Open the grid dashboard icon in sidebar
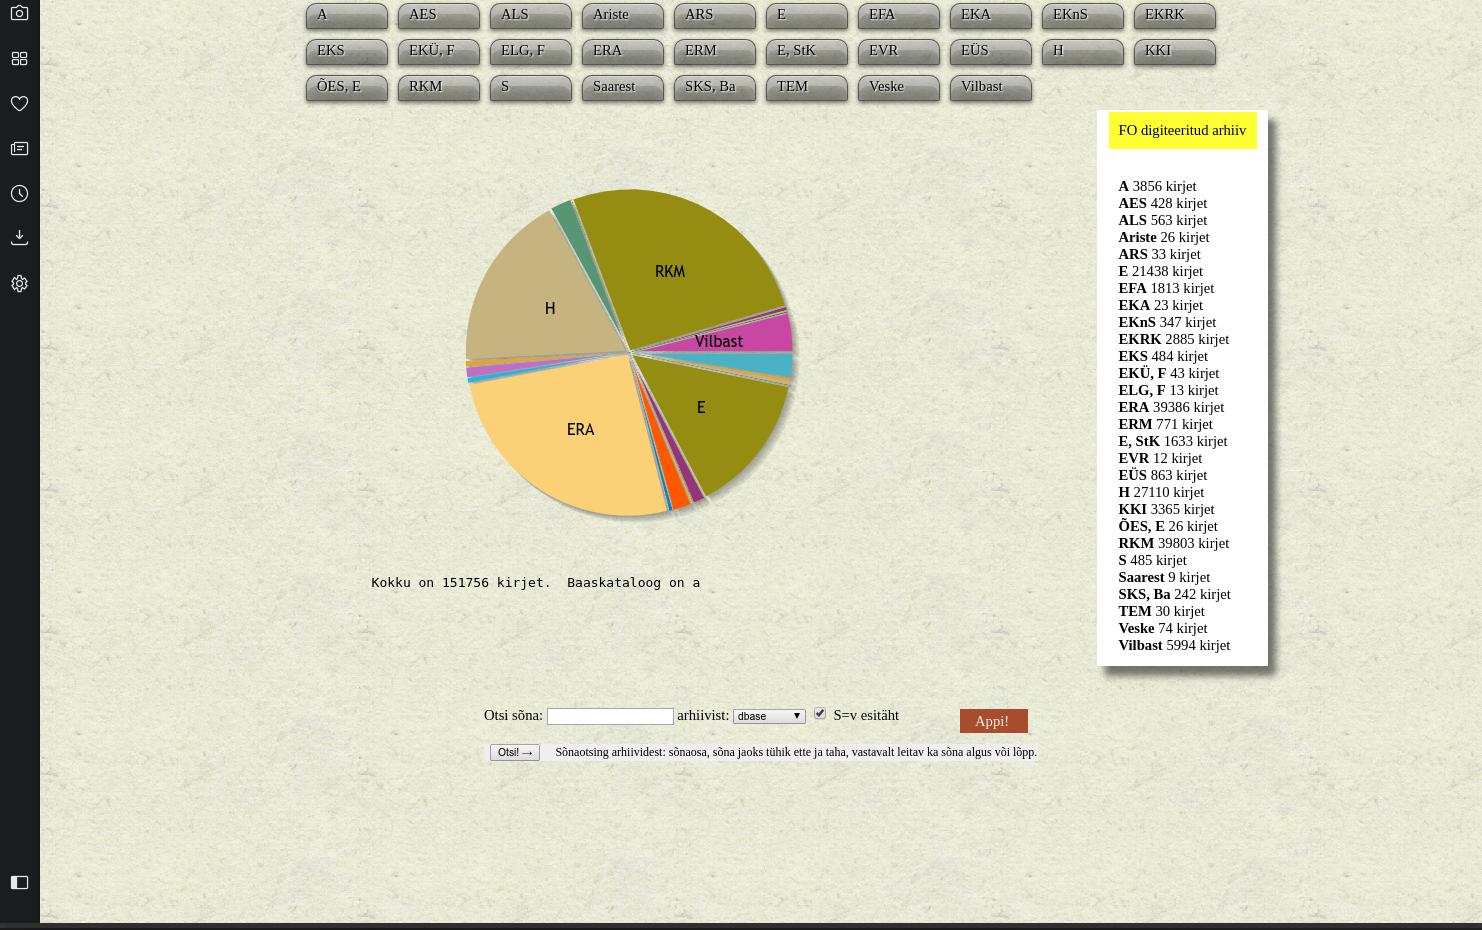1482x930 pixels. pyautogui.click(x=19, y=59)
